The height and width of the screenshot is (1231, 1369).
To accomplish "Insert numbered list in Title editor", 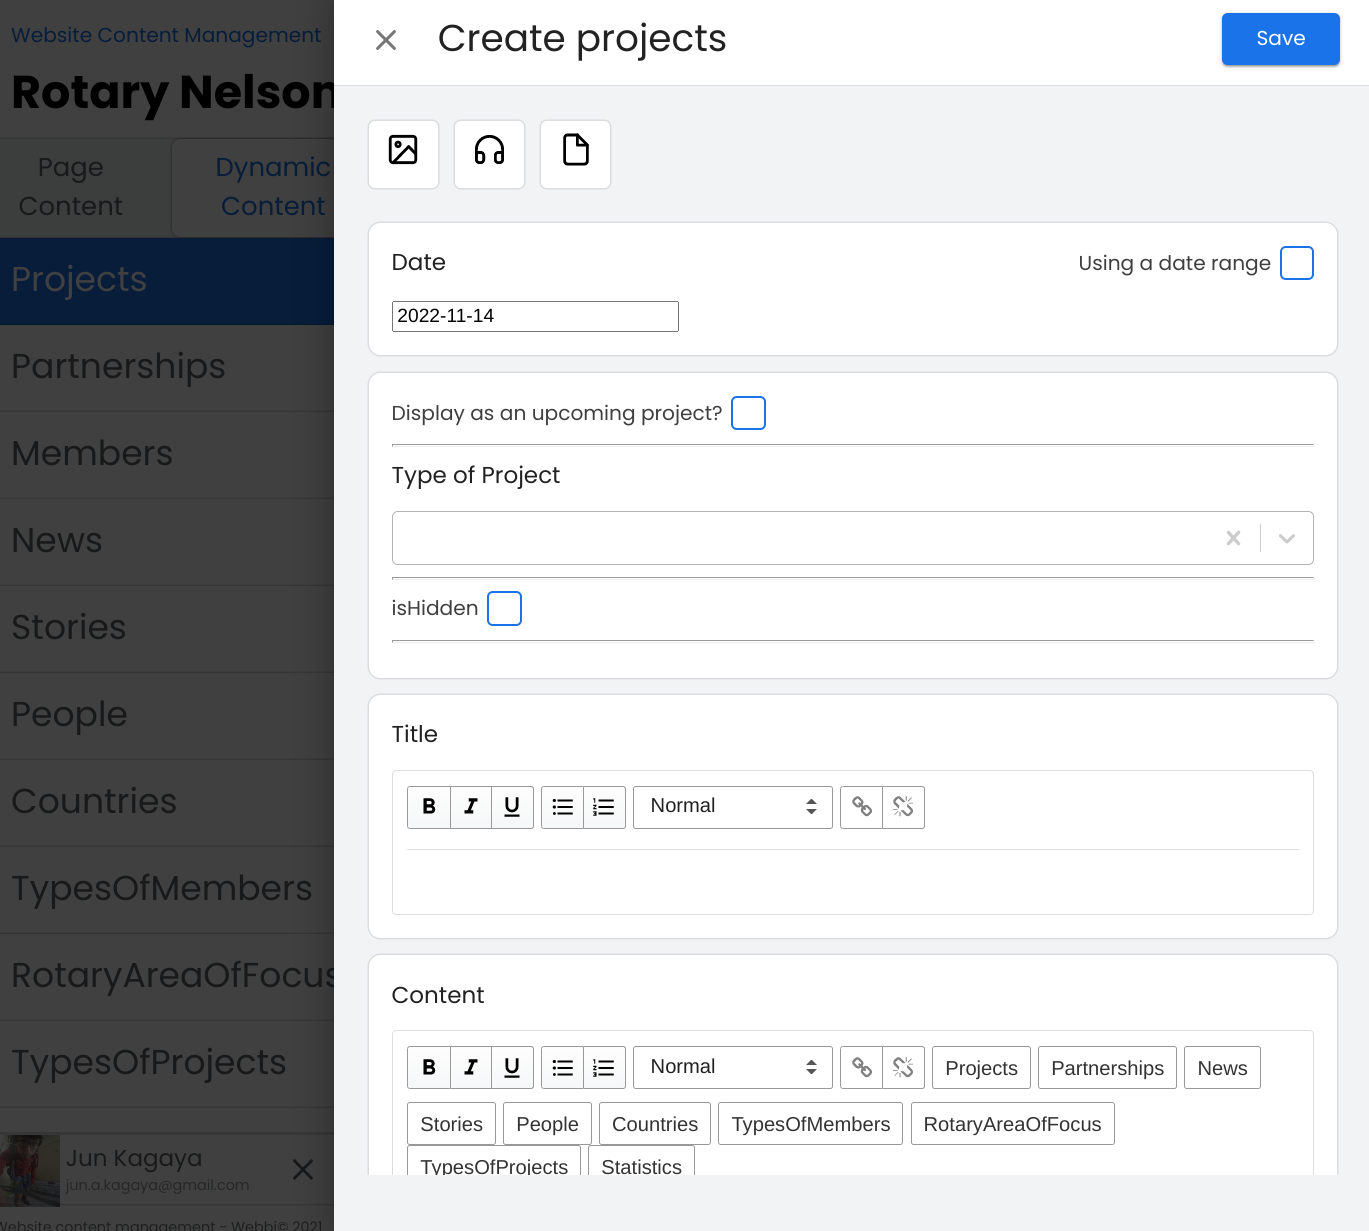I will pos(604,807).
